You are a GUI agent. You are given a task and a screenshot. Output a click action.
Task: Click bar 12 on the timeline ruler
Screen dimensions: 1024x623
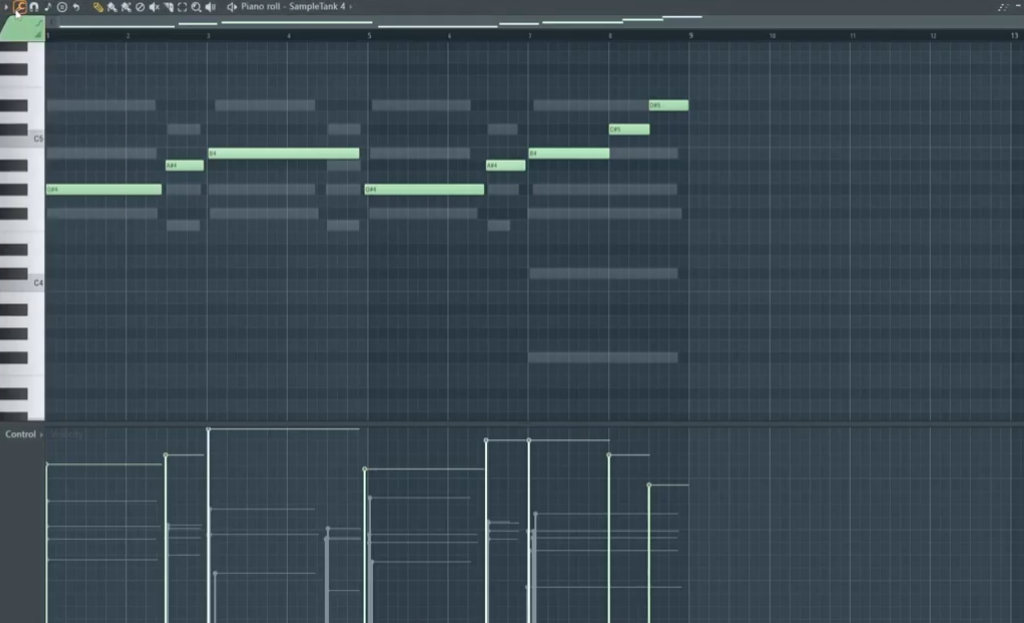tap(933, 36)
